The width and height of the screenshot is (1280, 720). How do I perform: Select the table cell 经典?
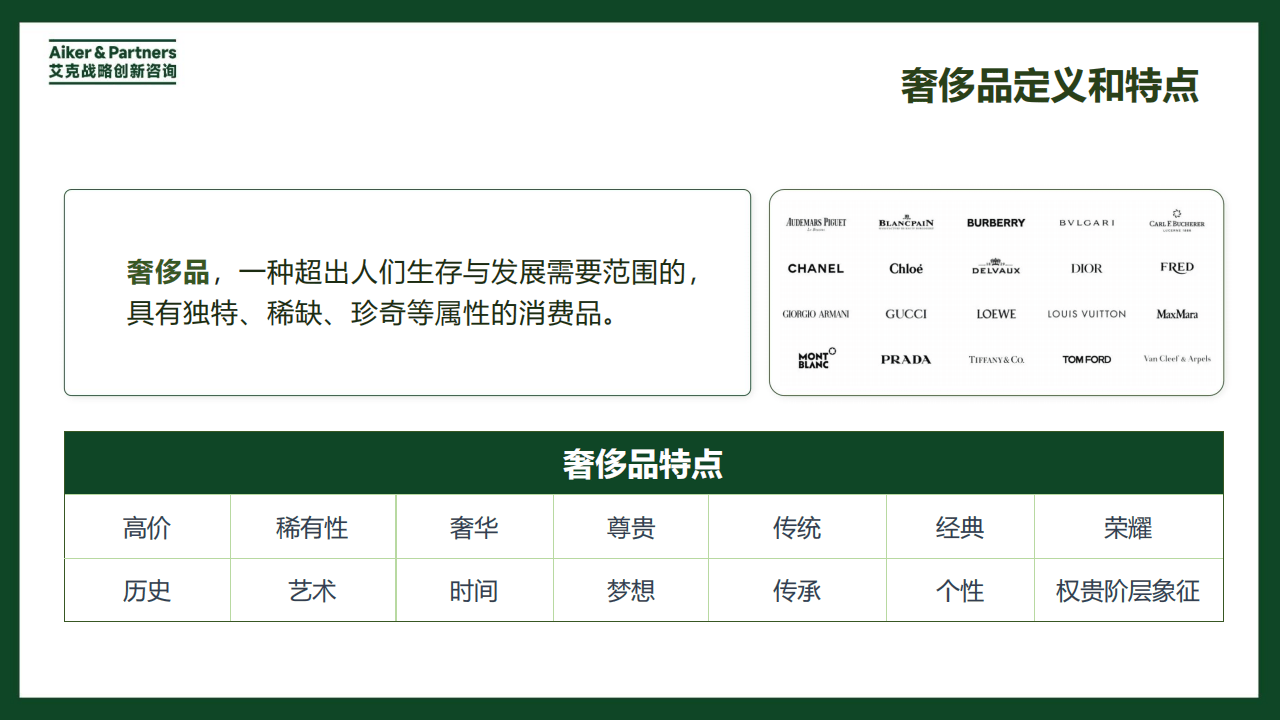[960, 528]
